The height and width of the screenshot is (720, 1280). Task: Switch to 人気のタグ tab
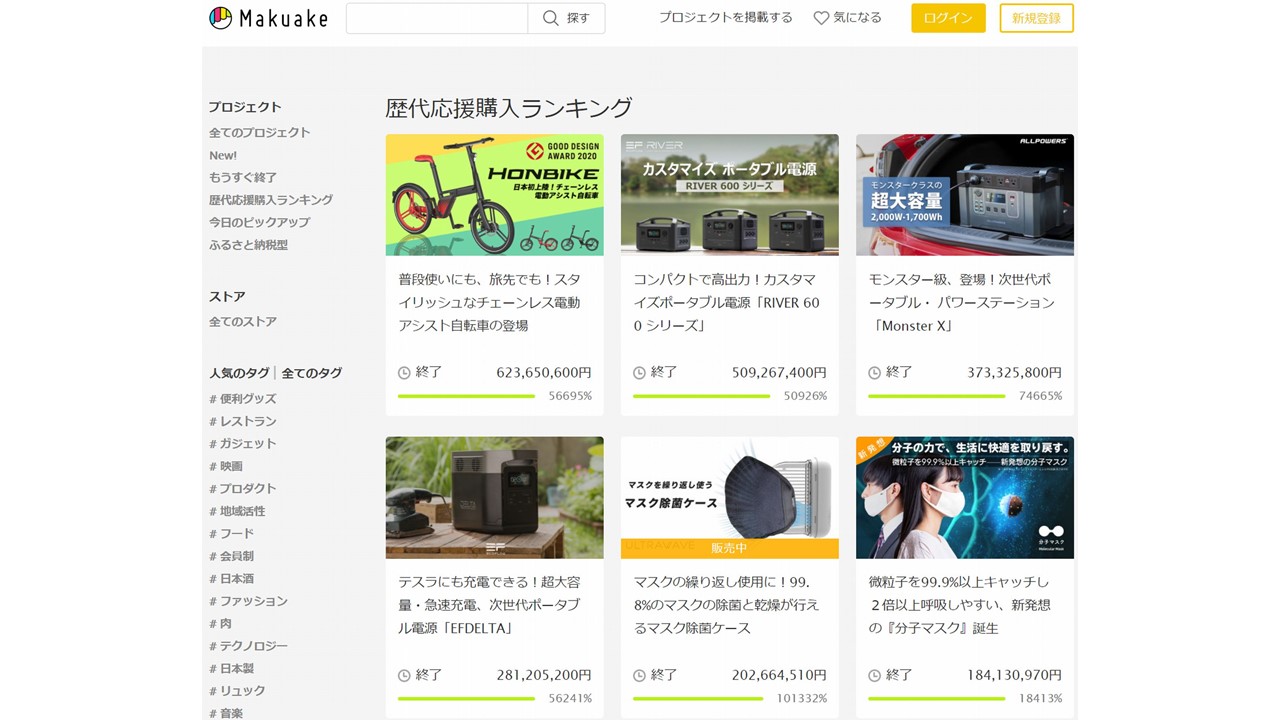[x=239, y=373]
